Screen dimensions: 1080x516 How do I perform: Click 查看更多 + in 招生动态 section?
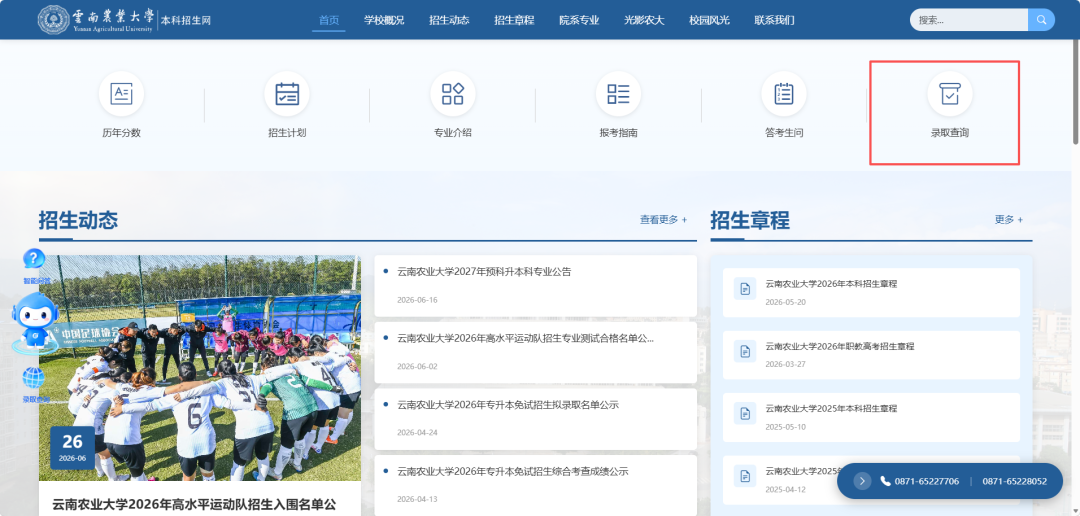(663, 220)
